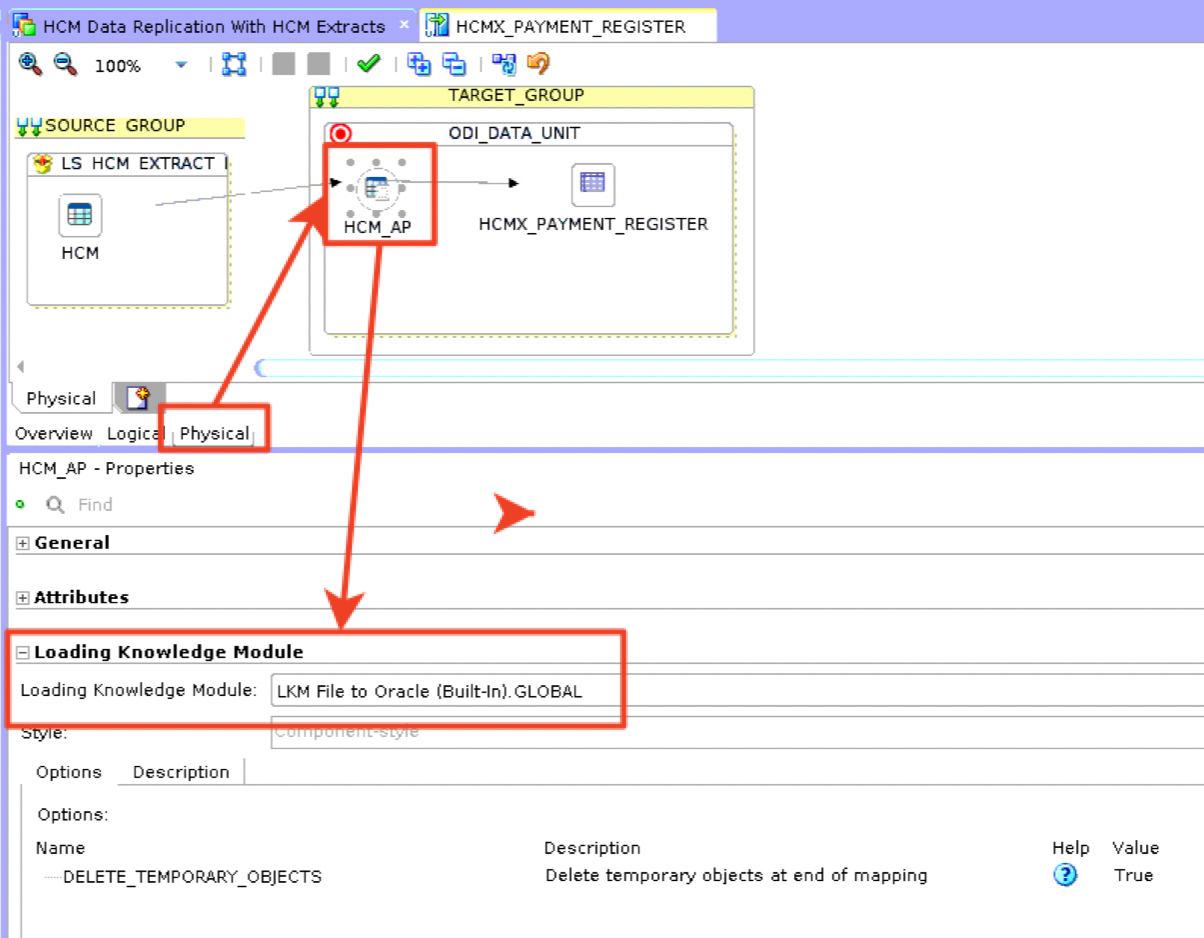Click the collapse all toolbar icon

[x=454, y=65]
